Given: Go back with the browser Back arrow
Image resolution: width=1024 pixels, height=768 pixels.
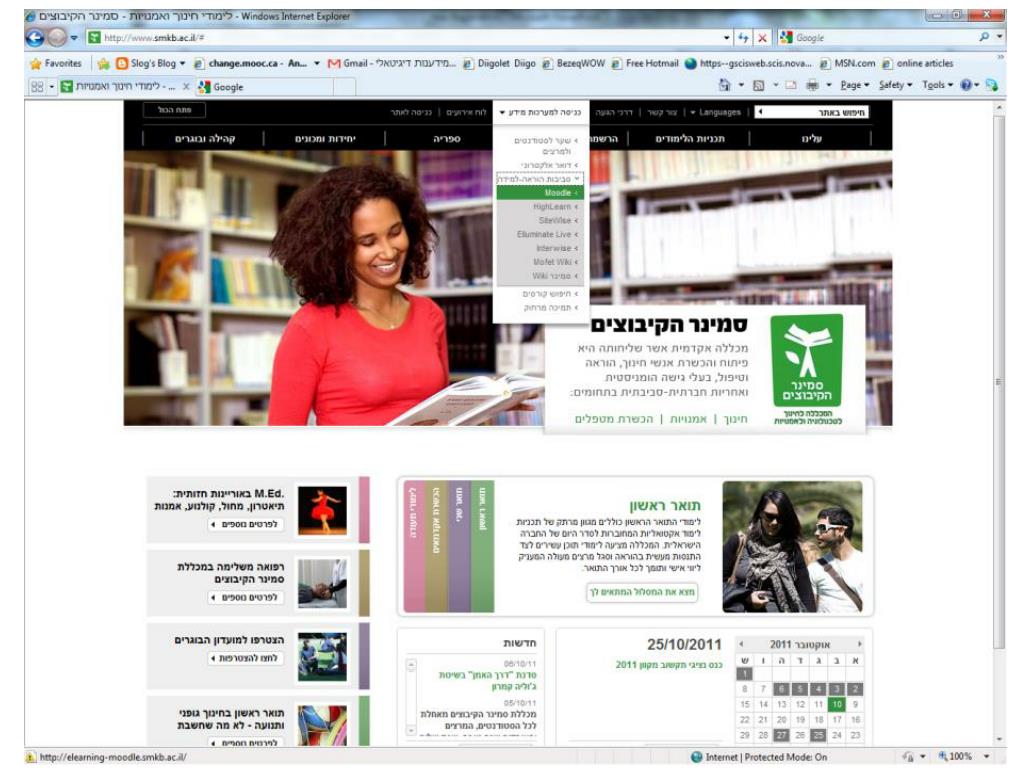Looking at the screenshot, I should 35,38.
